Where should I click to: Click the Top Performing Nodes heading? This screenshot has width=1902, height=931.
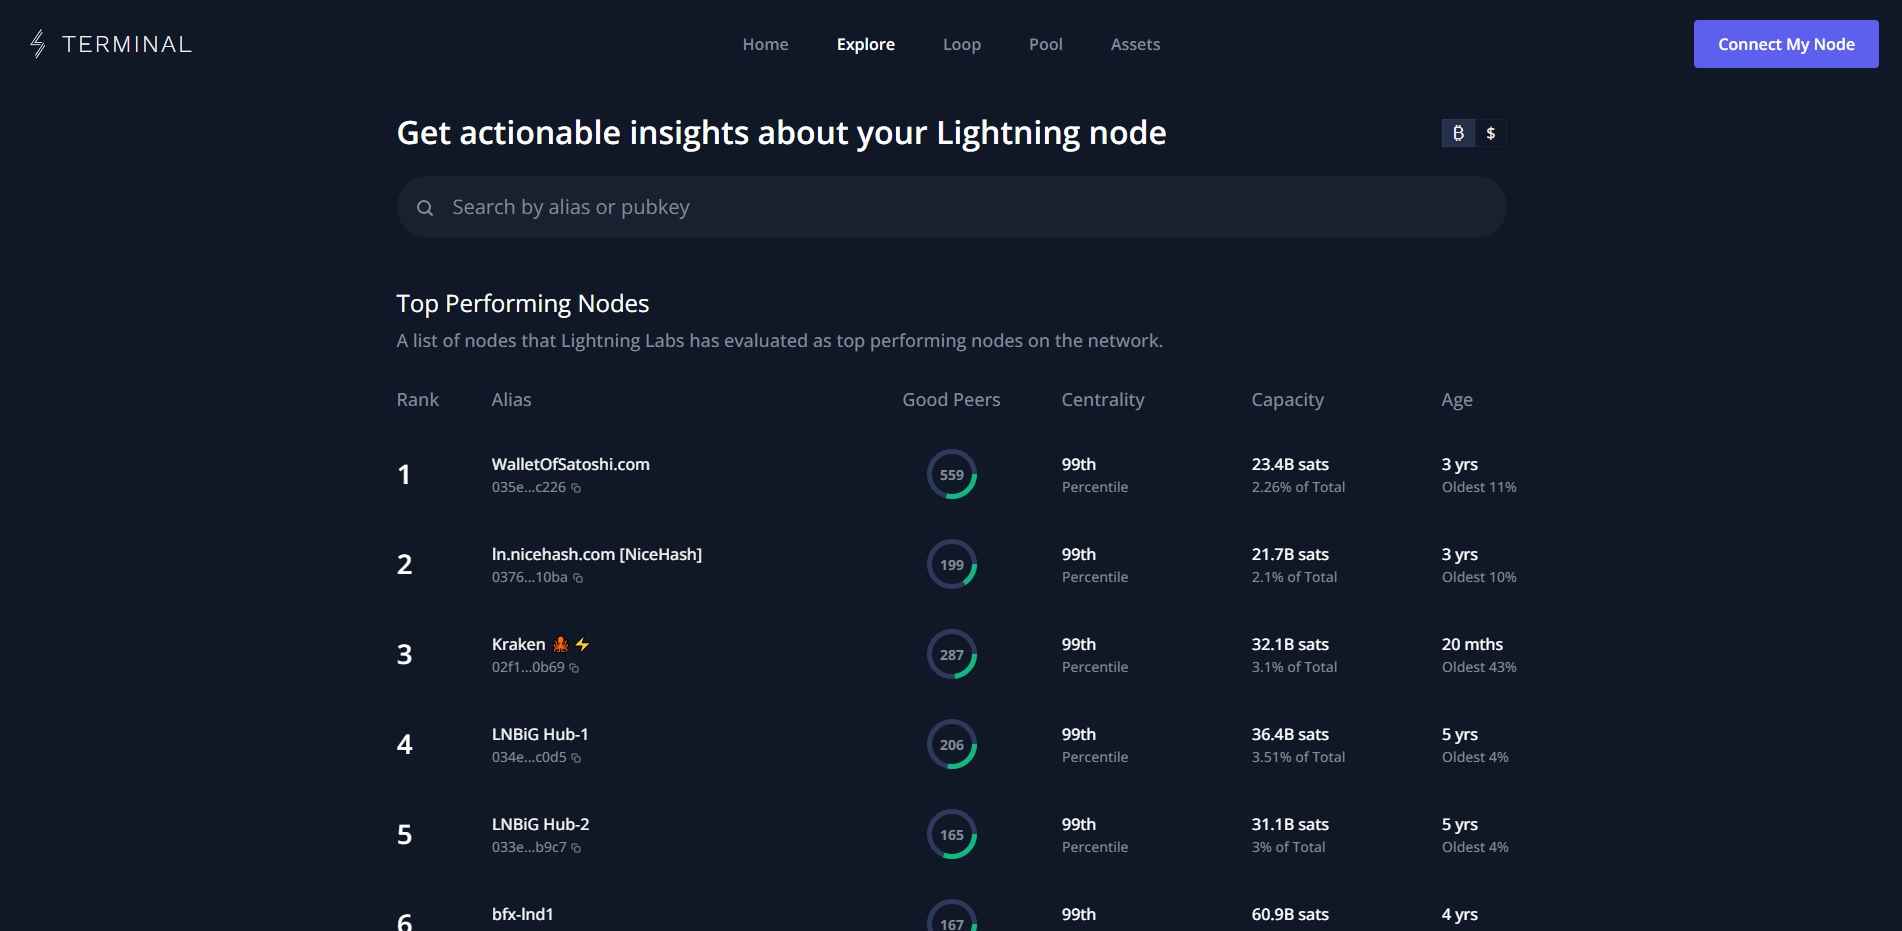click(x=523, y=303)
